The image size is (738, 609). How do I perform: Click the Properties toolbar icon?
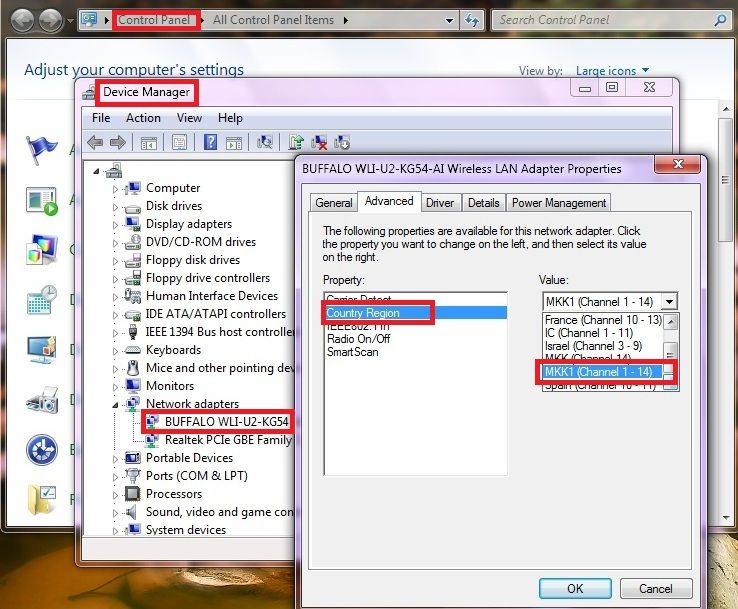(179, 142)
